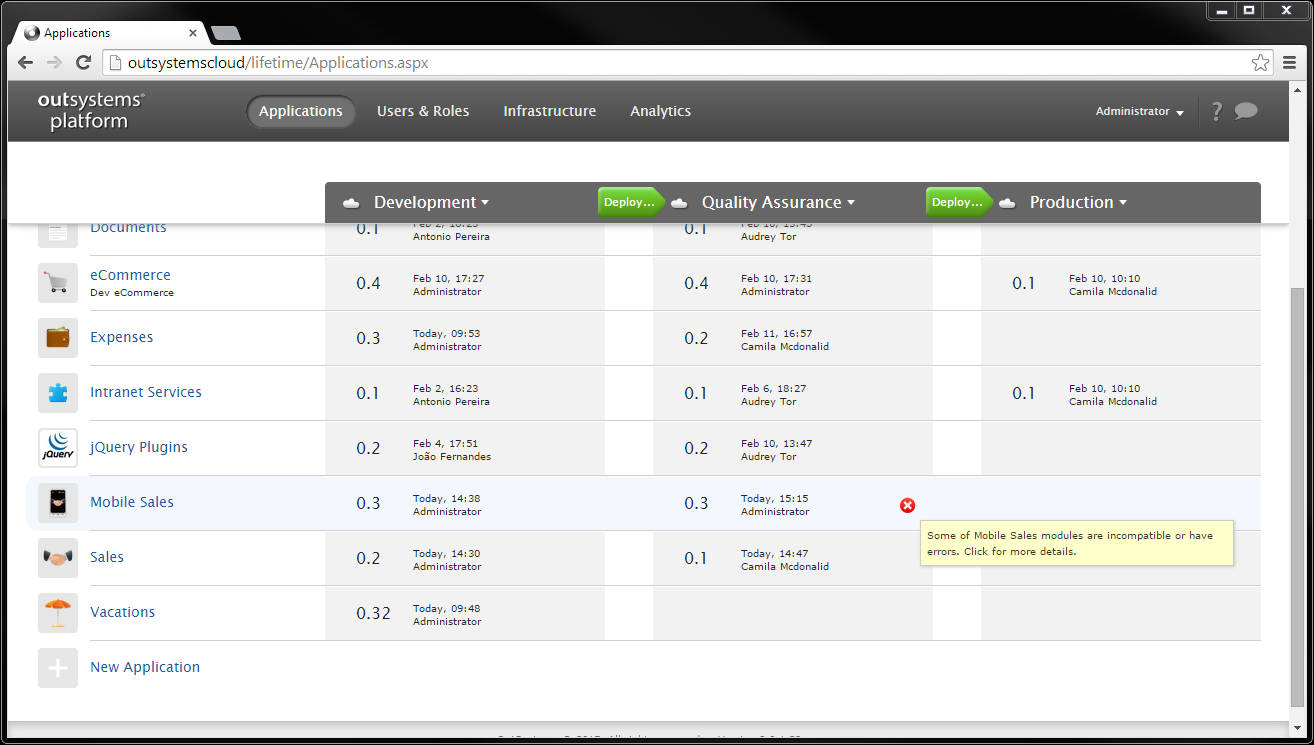This screenshot has width=1314, height=745.
Task: Select the Intranet Services app icon
Action: 57,393
